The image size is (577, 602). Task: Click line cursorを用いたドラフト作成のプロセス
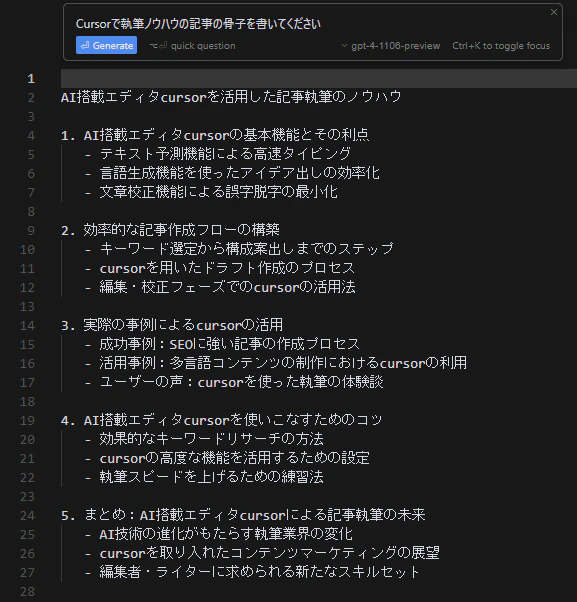click(x=227, y=268)
